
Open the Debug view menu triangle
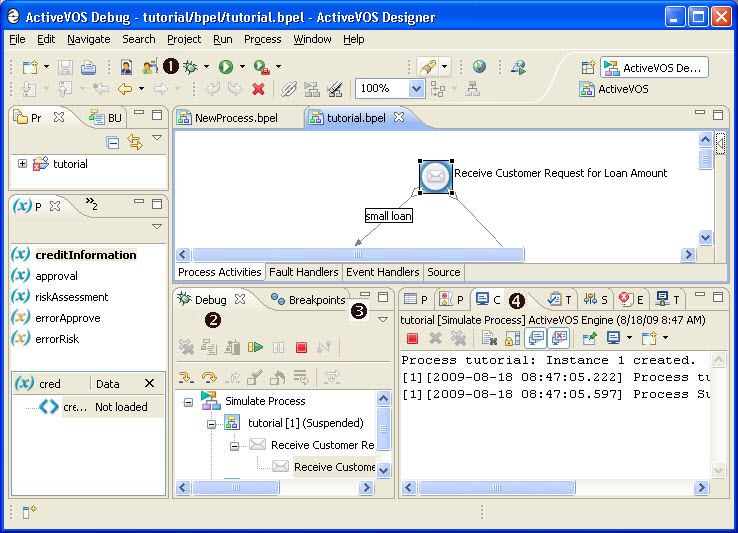383,319
